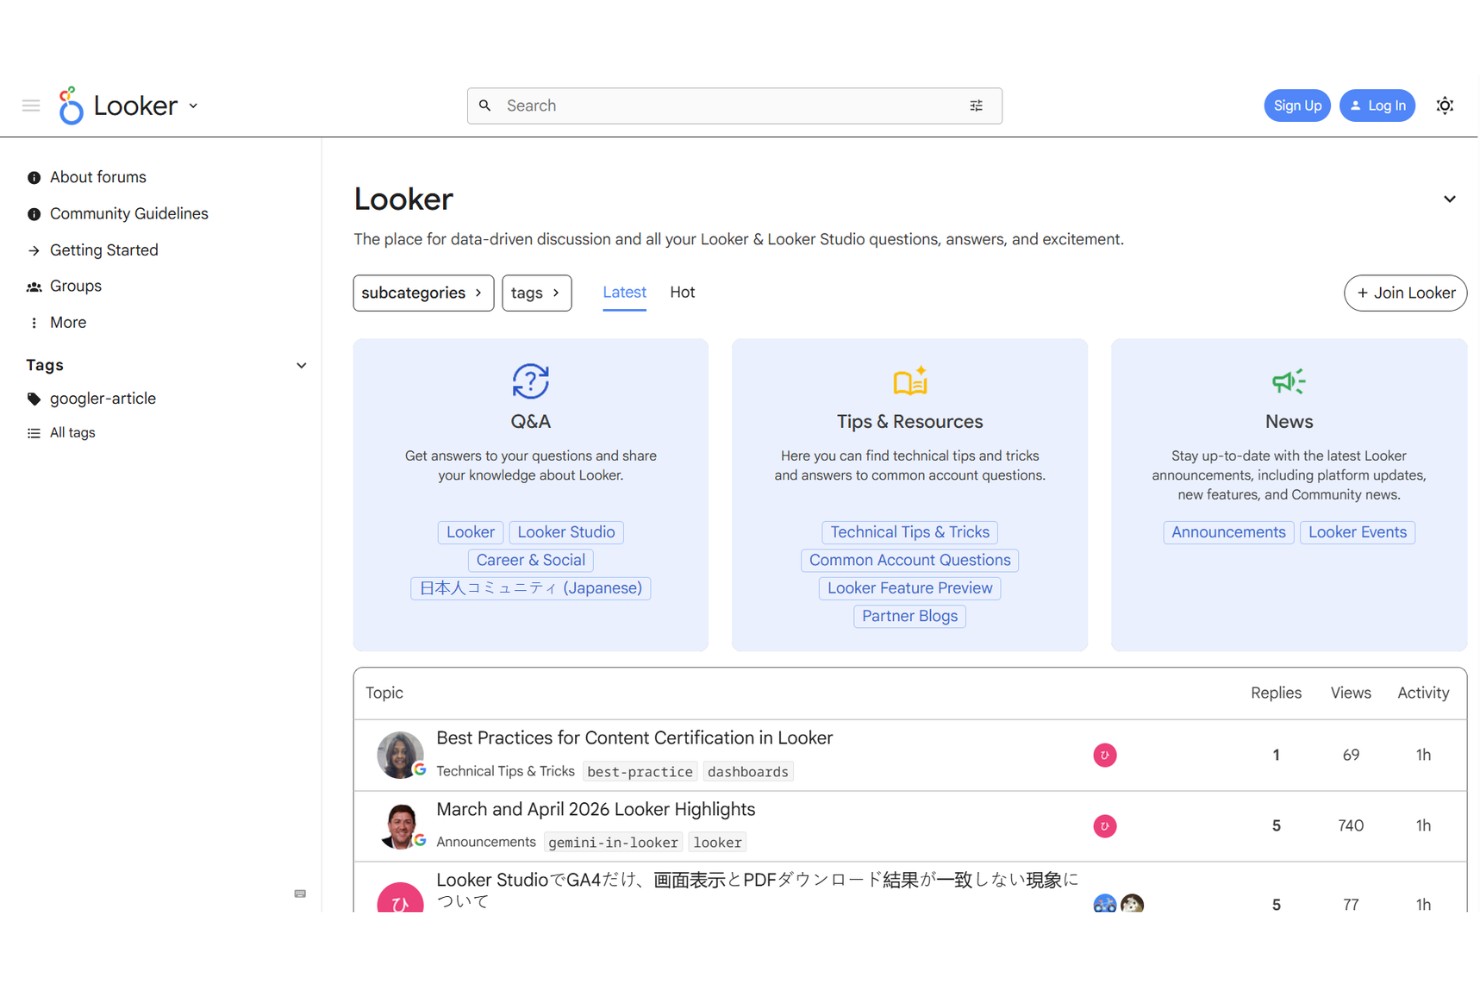Click the News megaphone icon

click(x=1289, y=381)
